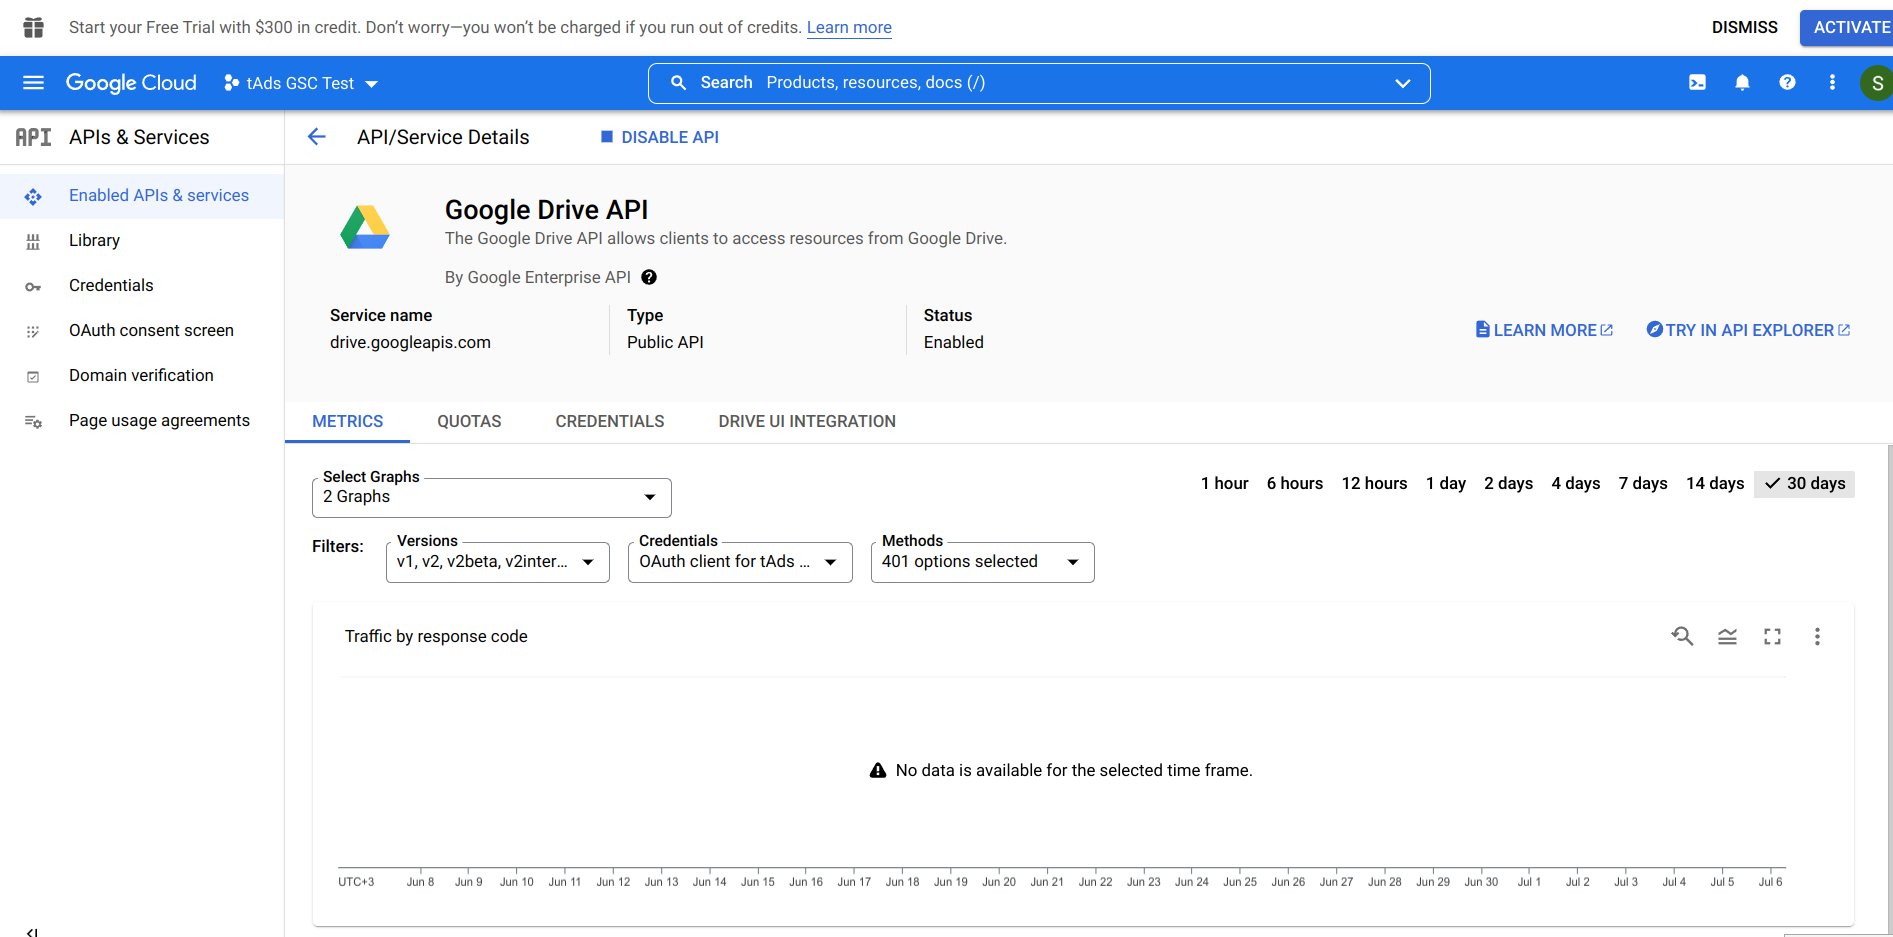The image size is (1893, 937).
Task: Expand the search bar dropdown chevron
Action: click(1402, 83)
